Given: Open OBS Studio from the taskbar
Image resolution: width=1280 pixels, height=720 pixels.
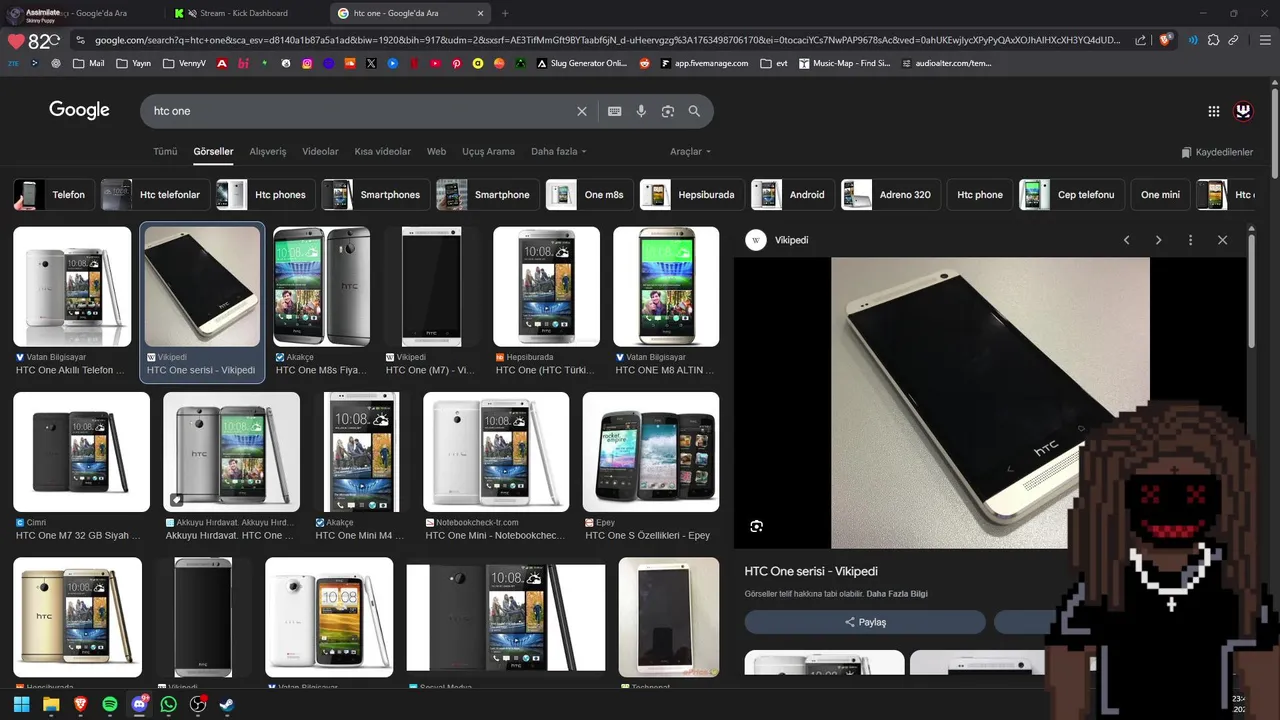Looking at the screenshot, I should (x=198, y=704).
